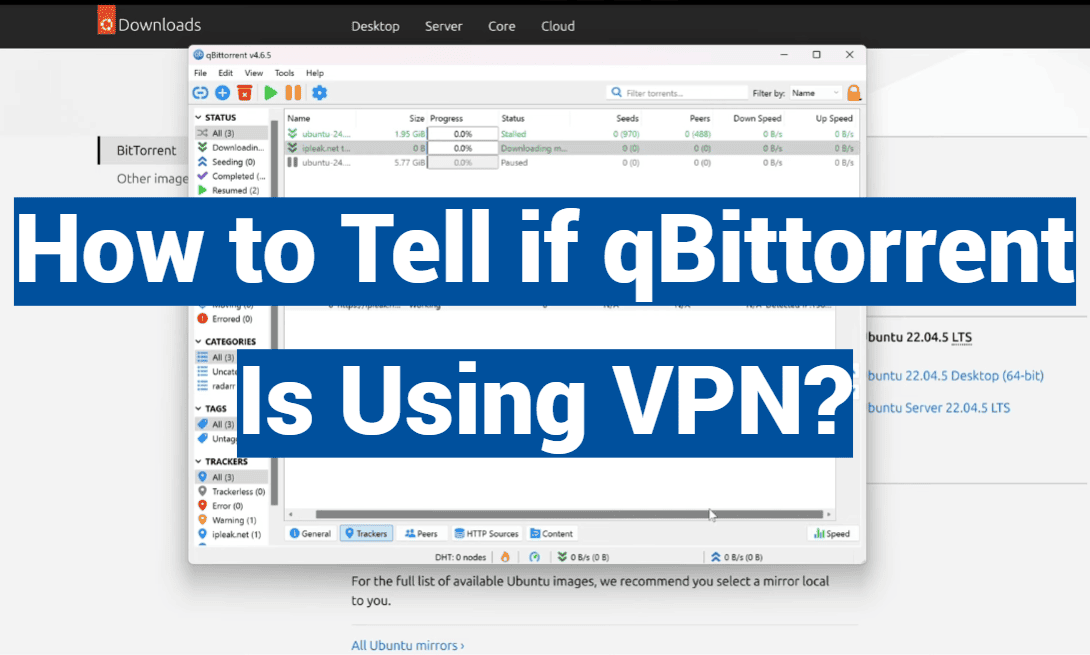Click the orange padlock icon in the toolbar
Image resolution: width=1090 pixels, height=655 pixels.
(856, 92)
